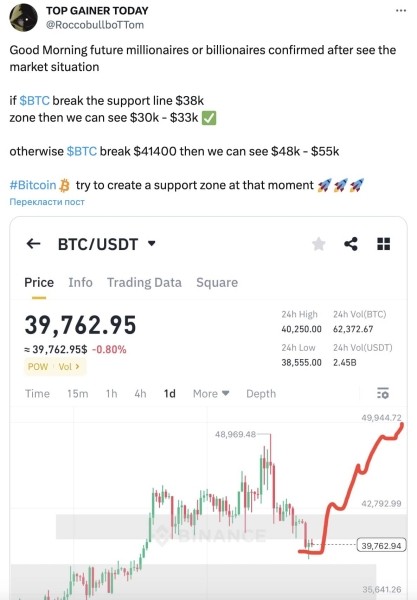The image size is (417, 600).
Task: Click the Перекласти пост translate link
Action: click(47, 202)
